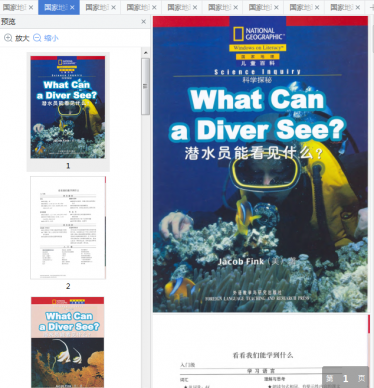Click the thumbnail panel scrollbar handle

pos(146,87)
